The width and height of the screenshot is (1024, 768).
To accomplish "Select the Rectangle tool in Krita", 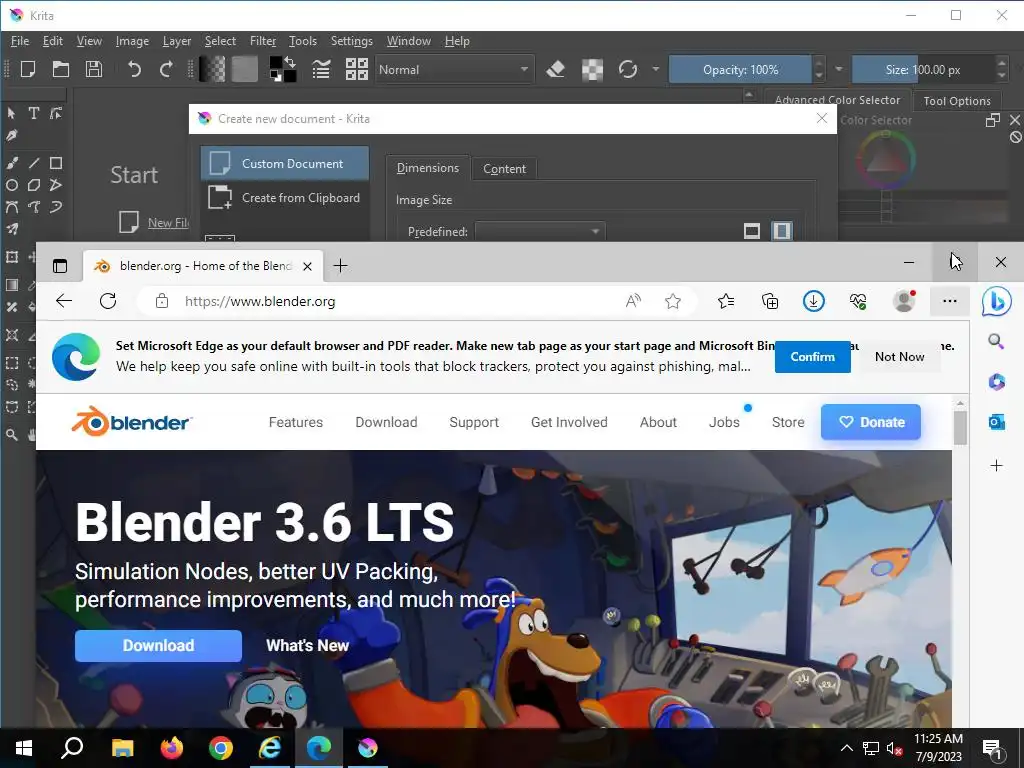I will (x=56, y=163).
